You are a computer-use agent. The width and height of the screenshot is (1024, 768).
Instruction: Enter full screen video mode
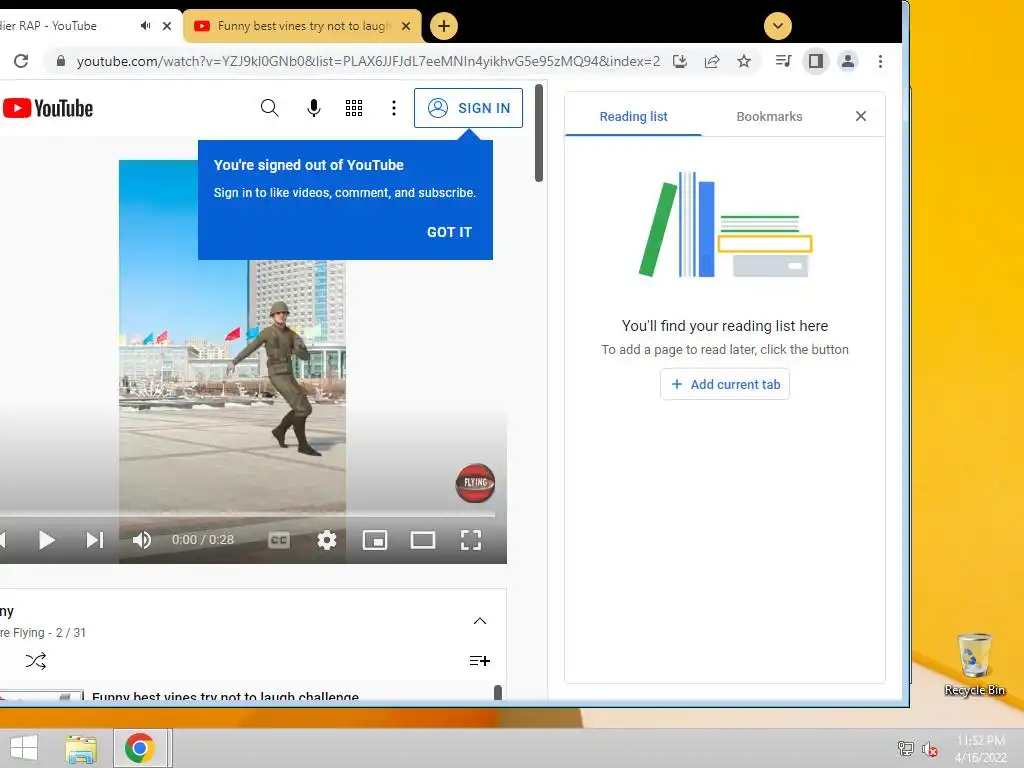471,540
